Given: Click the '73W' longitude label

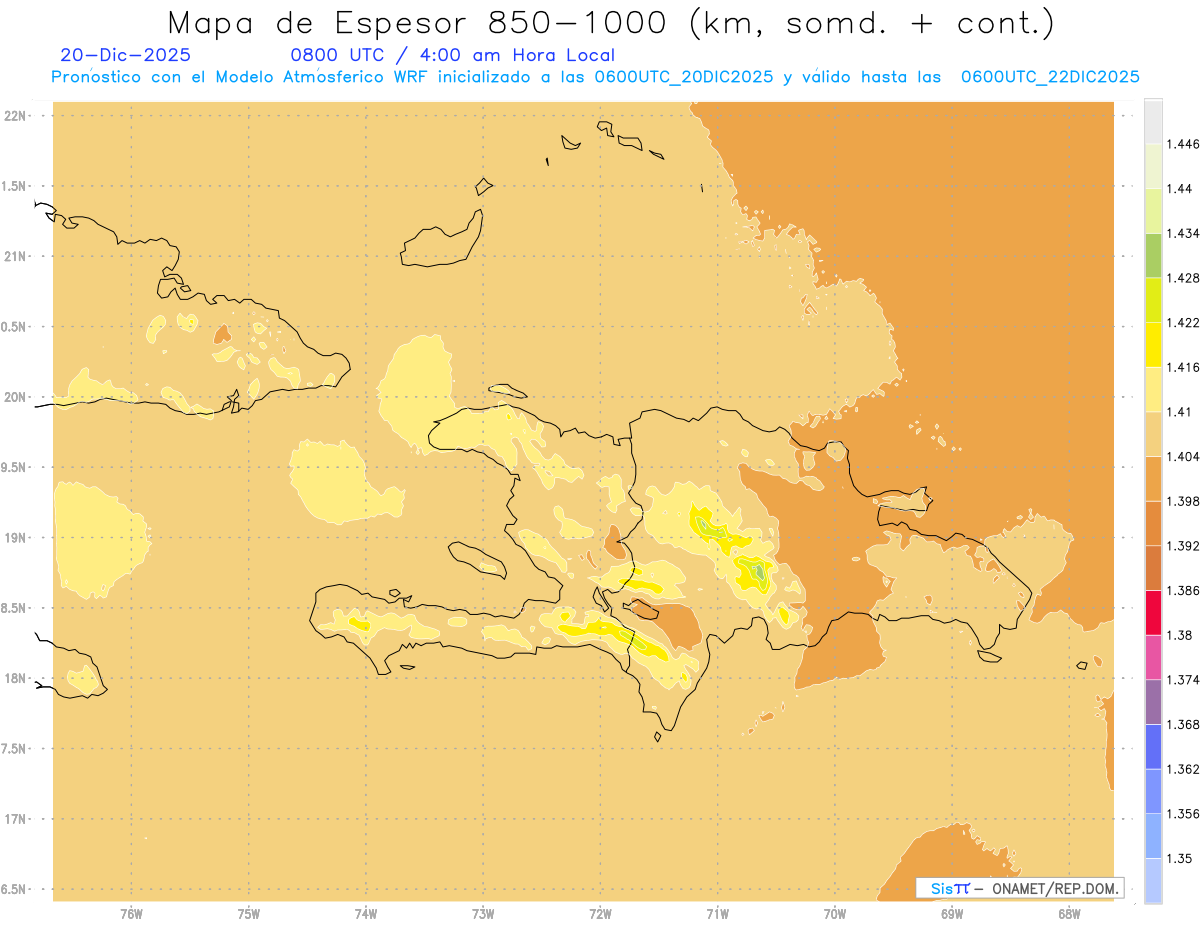Looking at the screenshot, I should tap(483, 913).
